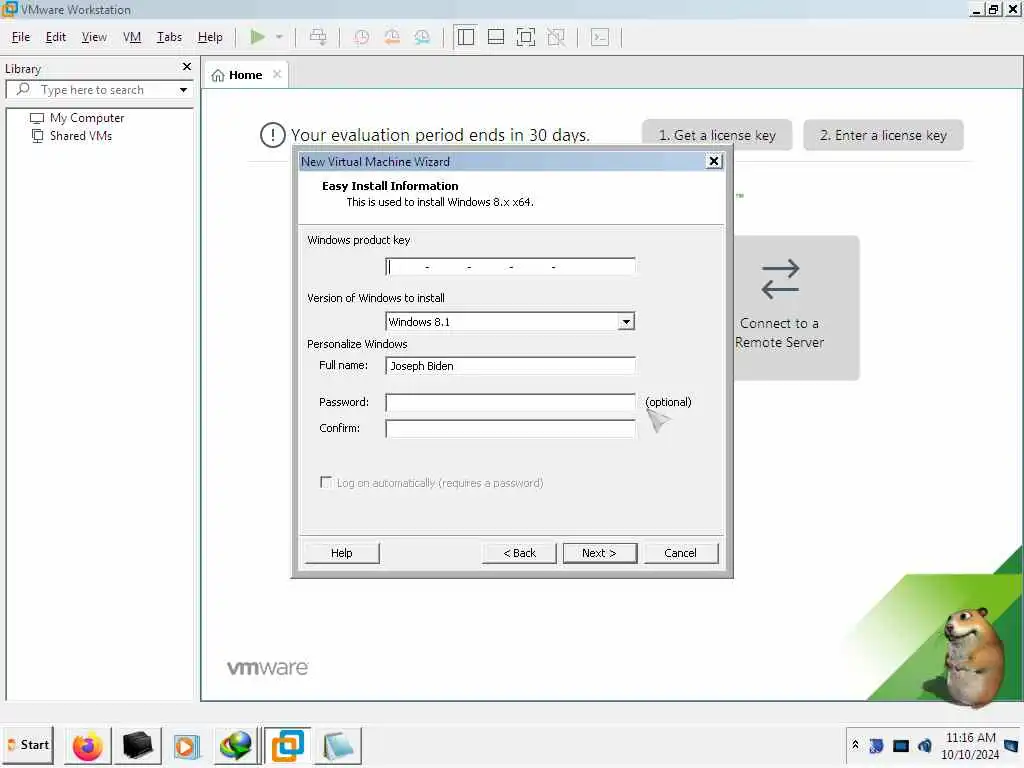This screenshot has width=1024, height=768.
Task: Open the power options dropdown arrow
Action: click(280, 37)
